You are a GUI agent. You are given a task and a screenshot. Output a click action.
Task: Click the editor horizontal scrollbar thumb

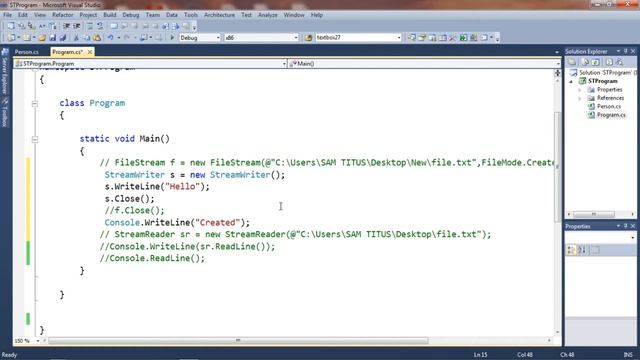pyautogui.click(x=238, y=340)
